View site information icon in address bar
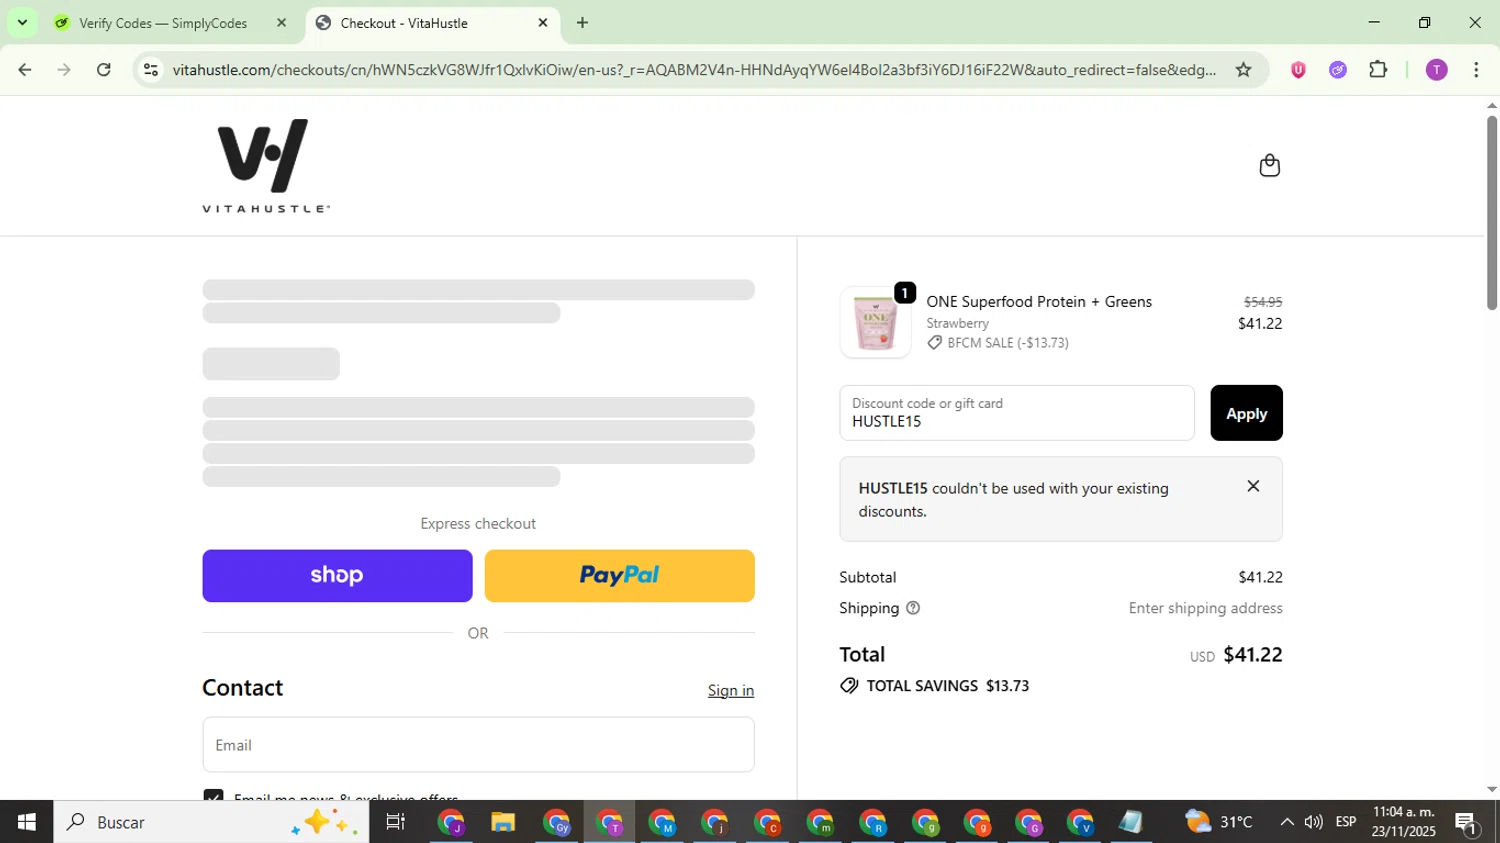 click(x=151, y=70)
